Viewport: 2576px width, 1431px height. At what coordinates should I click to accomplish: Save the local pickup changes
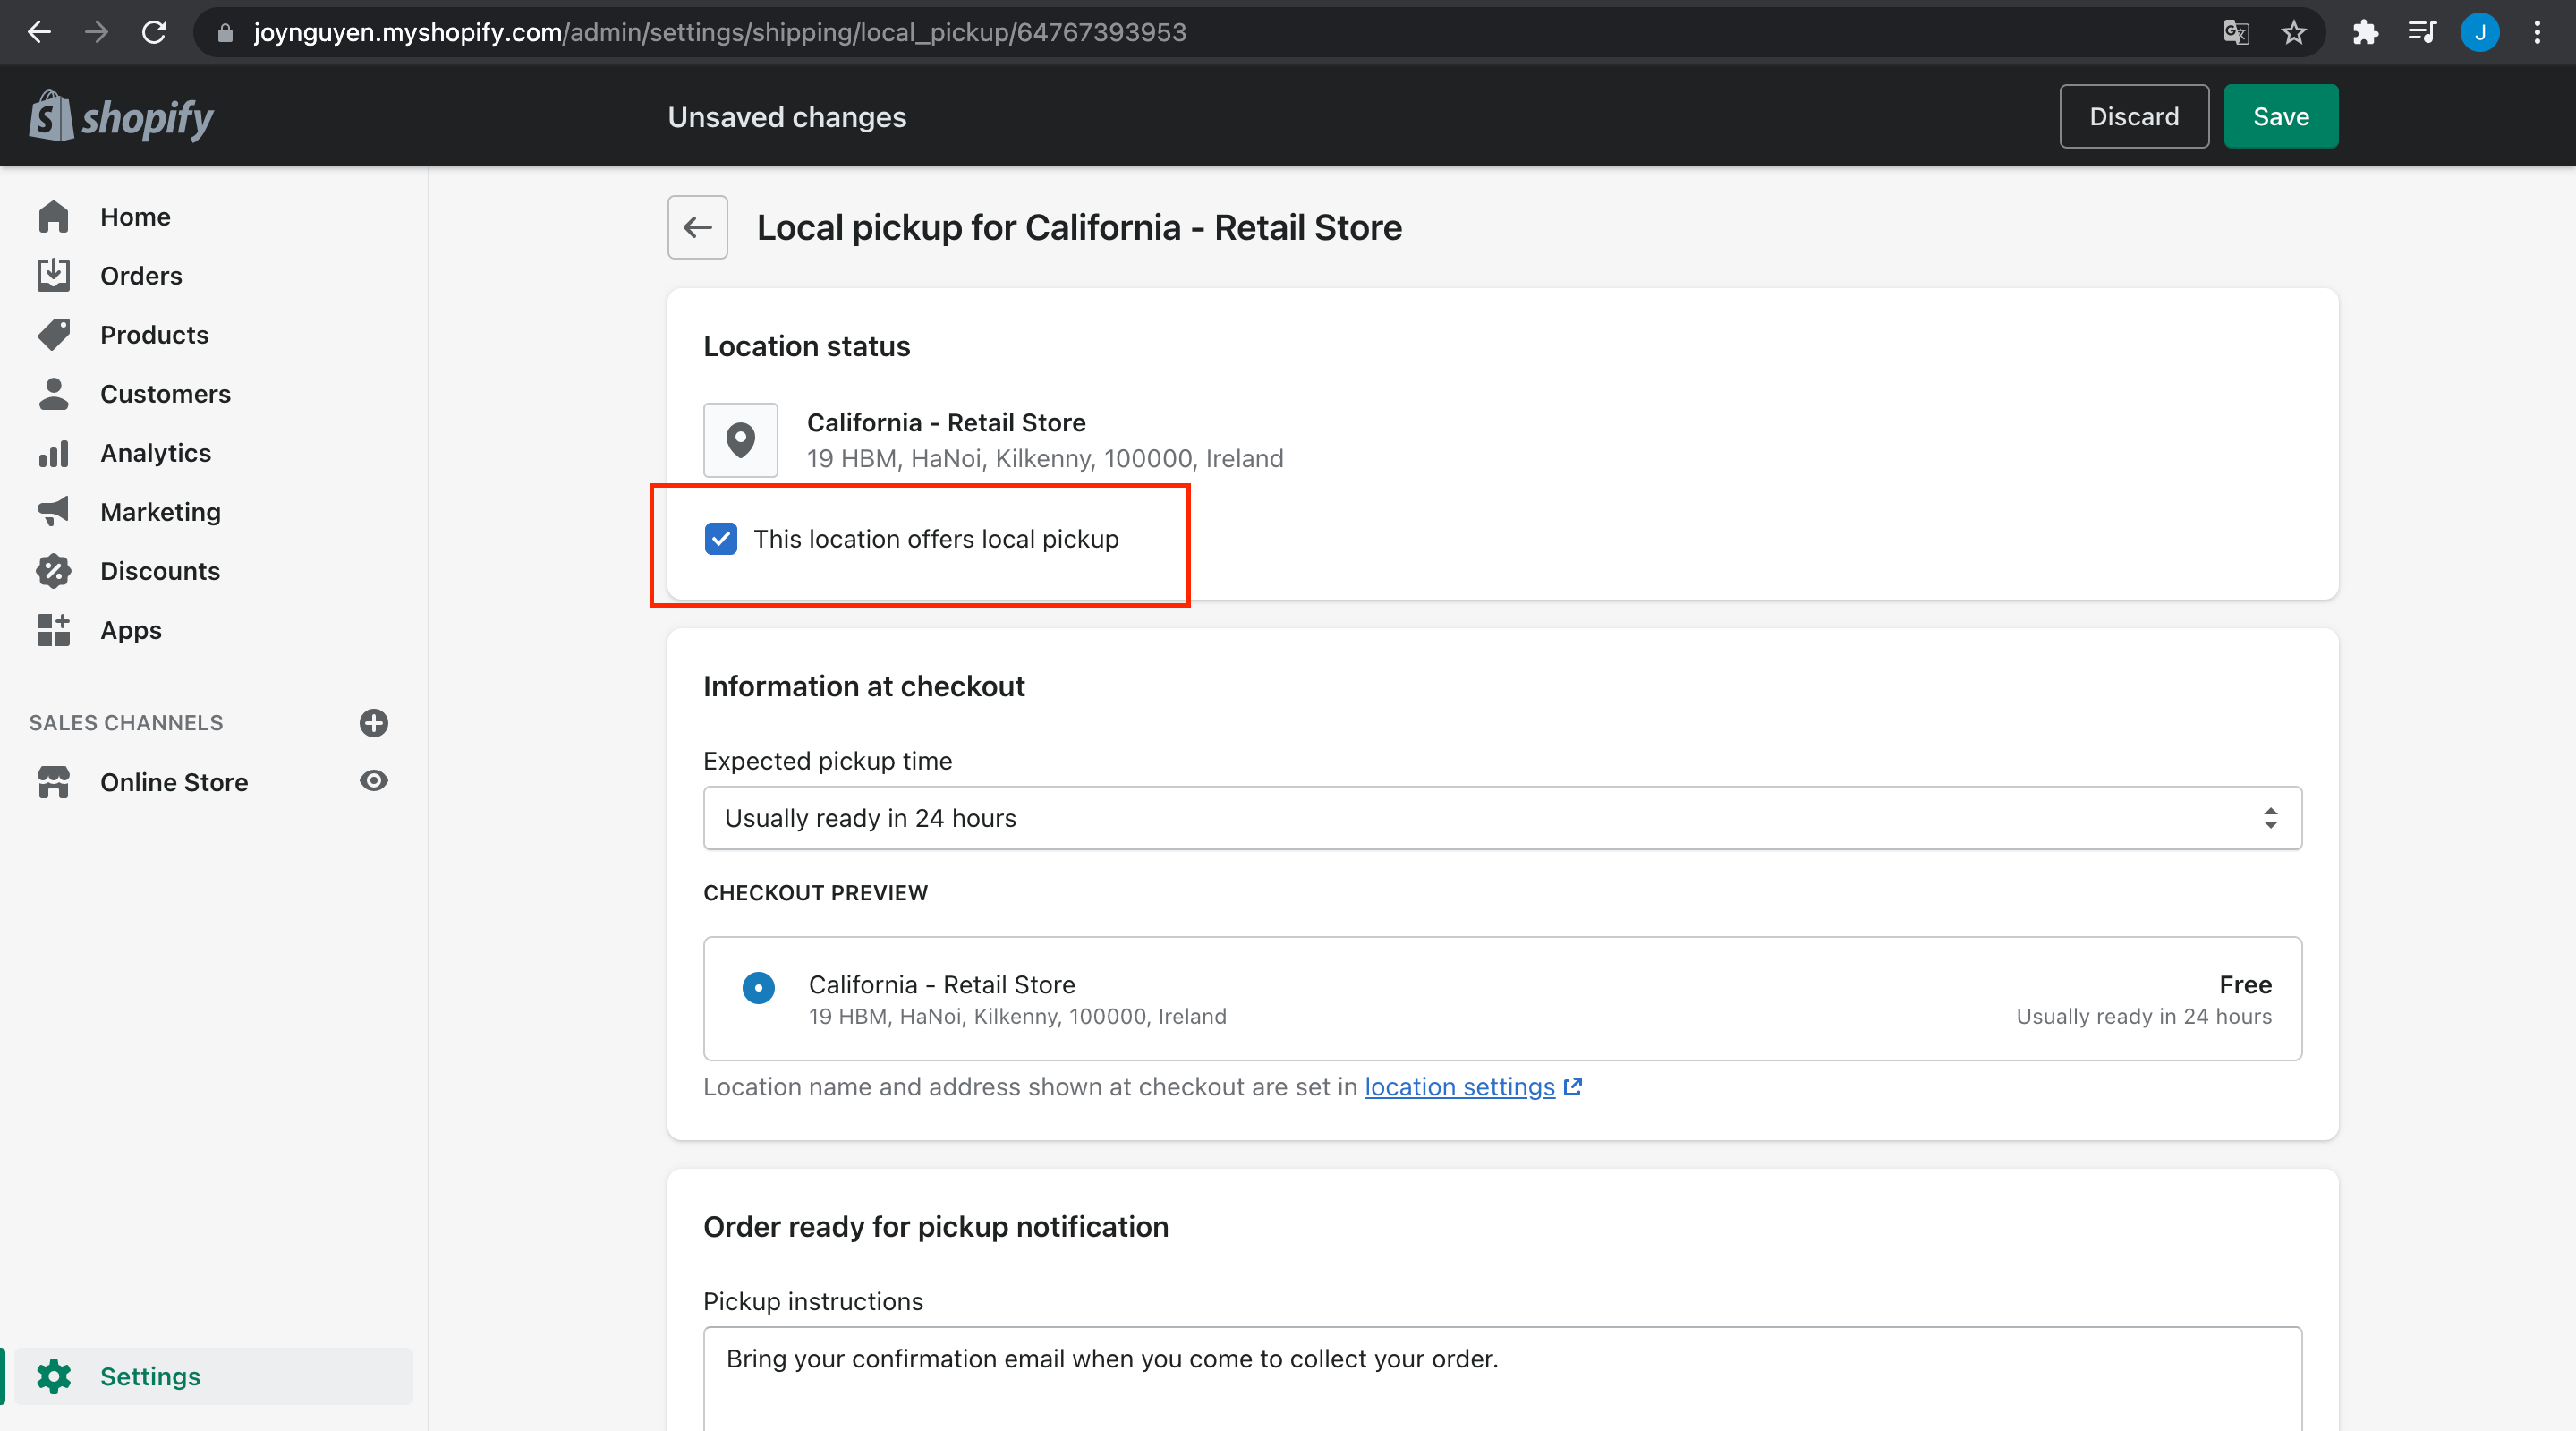2281,117
